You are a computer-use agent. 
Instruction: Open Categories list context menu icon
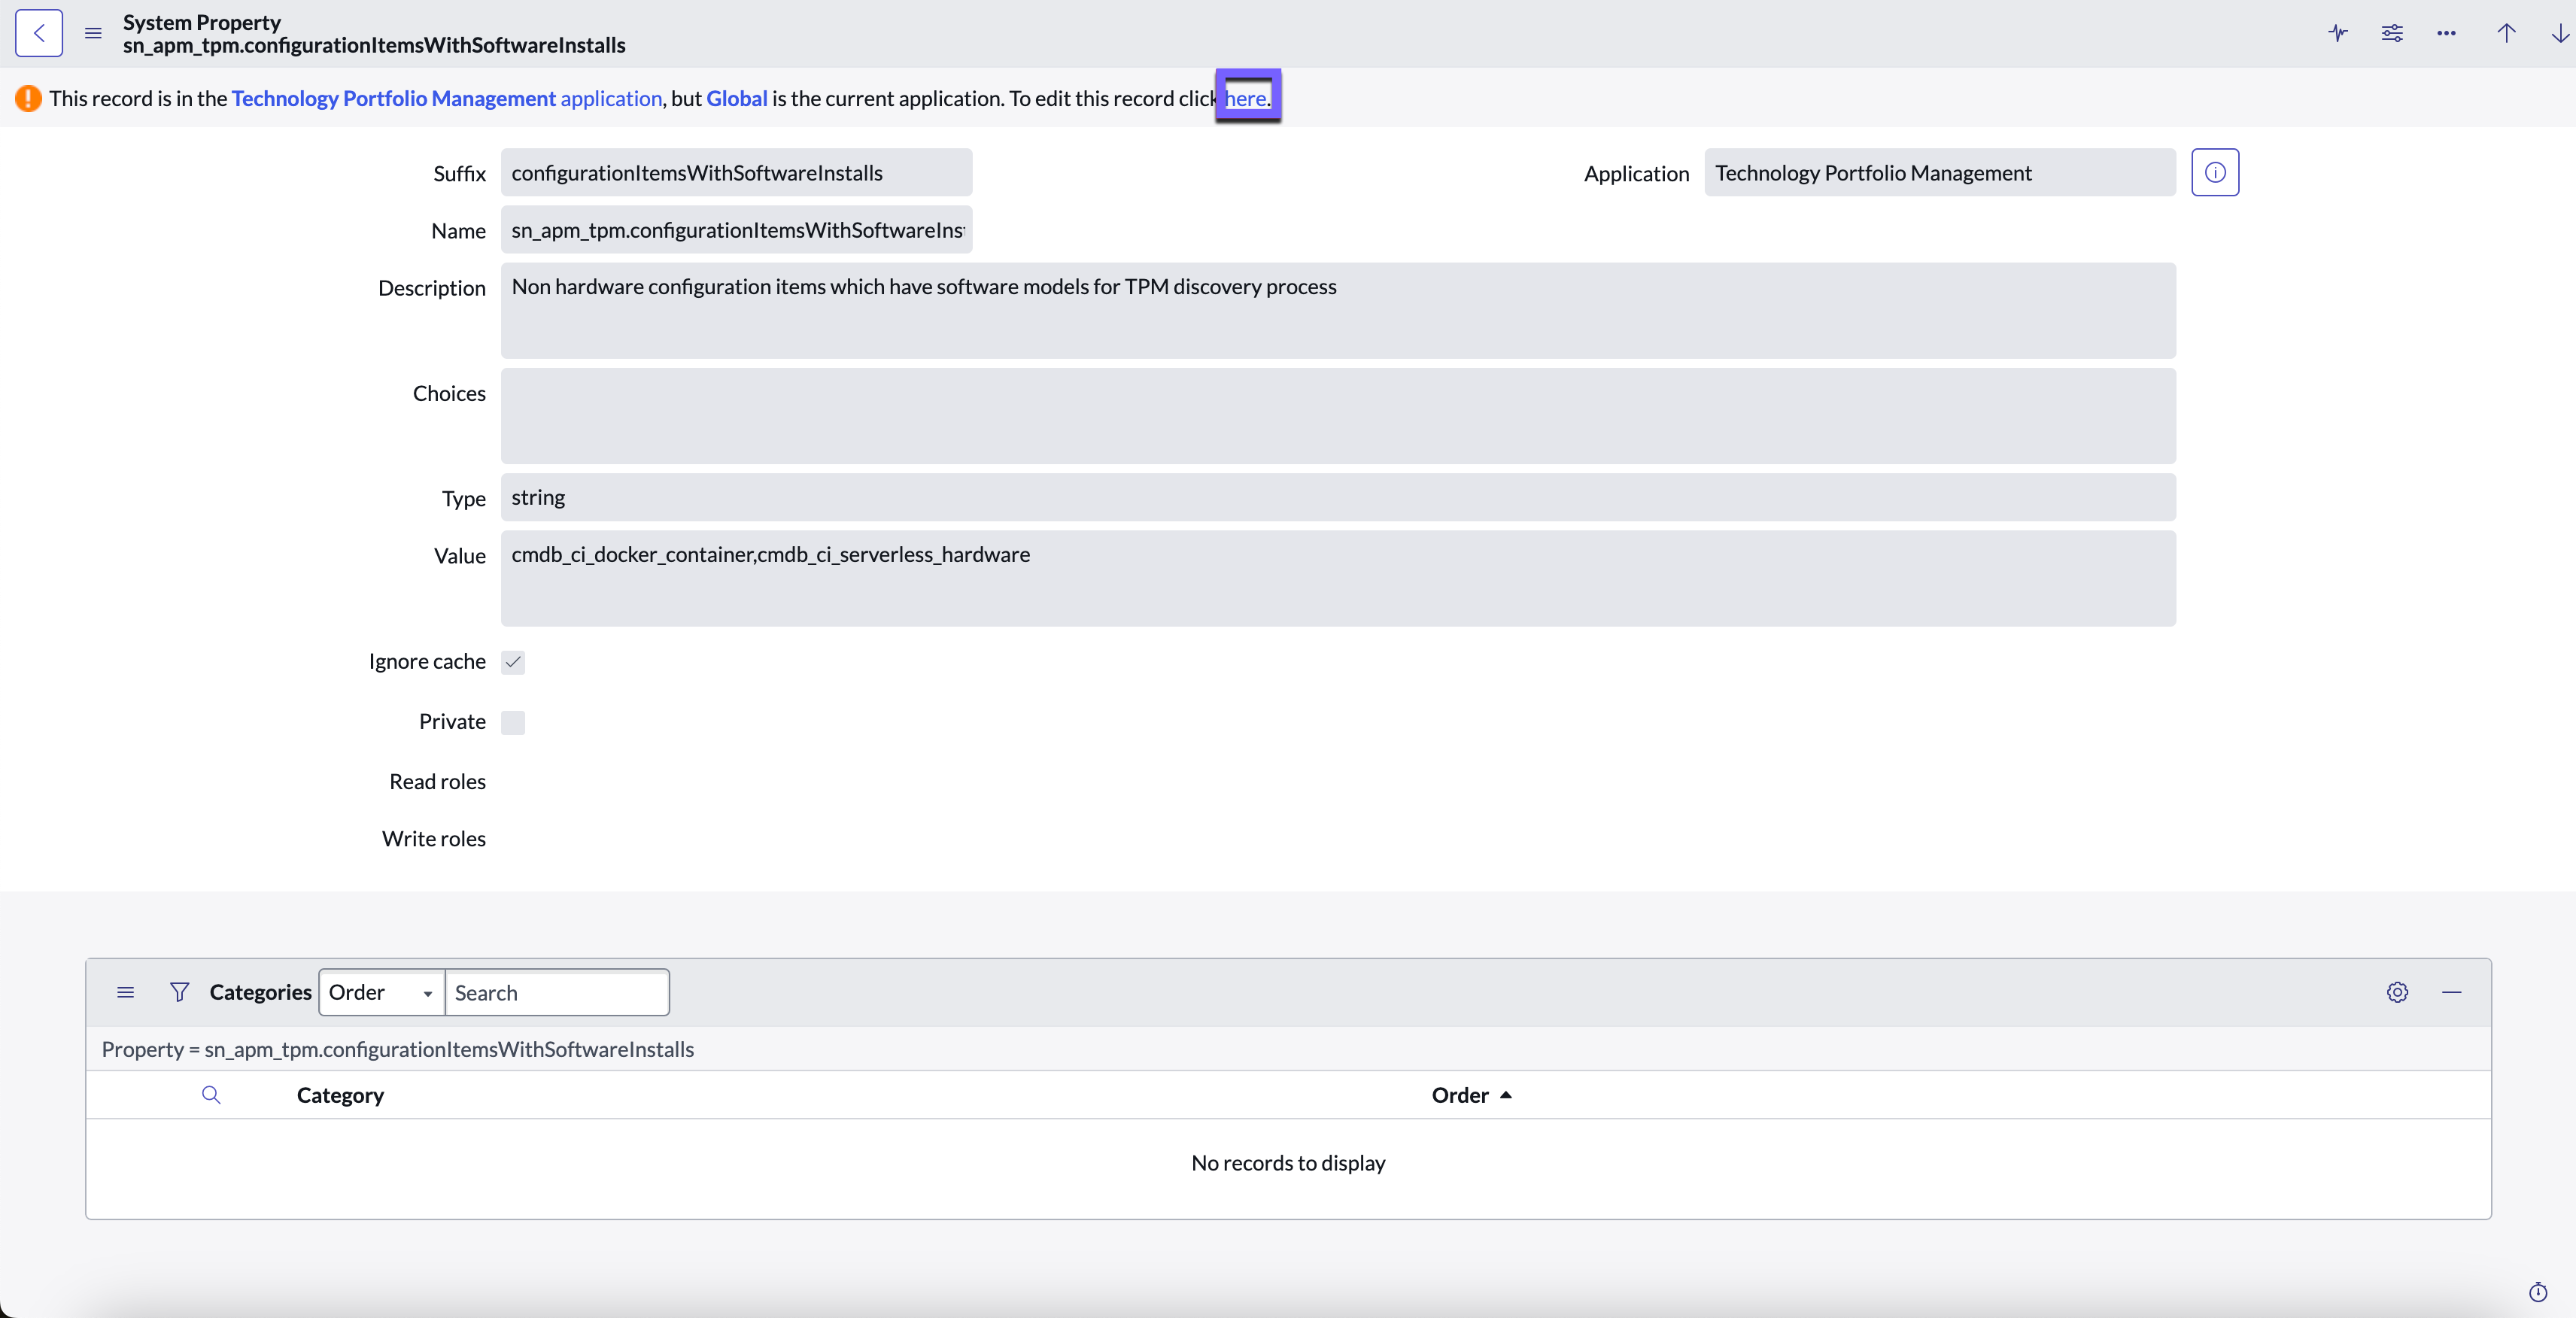[125, 992]
